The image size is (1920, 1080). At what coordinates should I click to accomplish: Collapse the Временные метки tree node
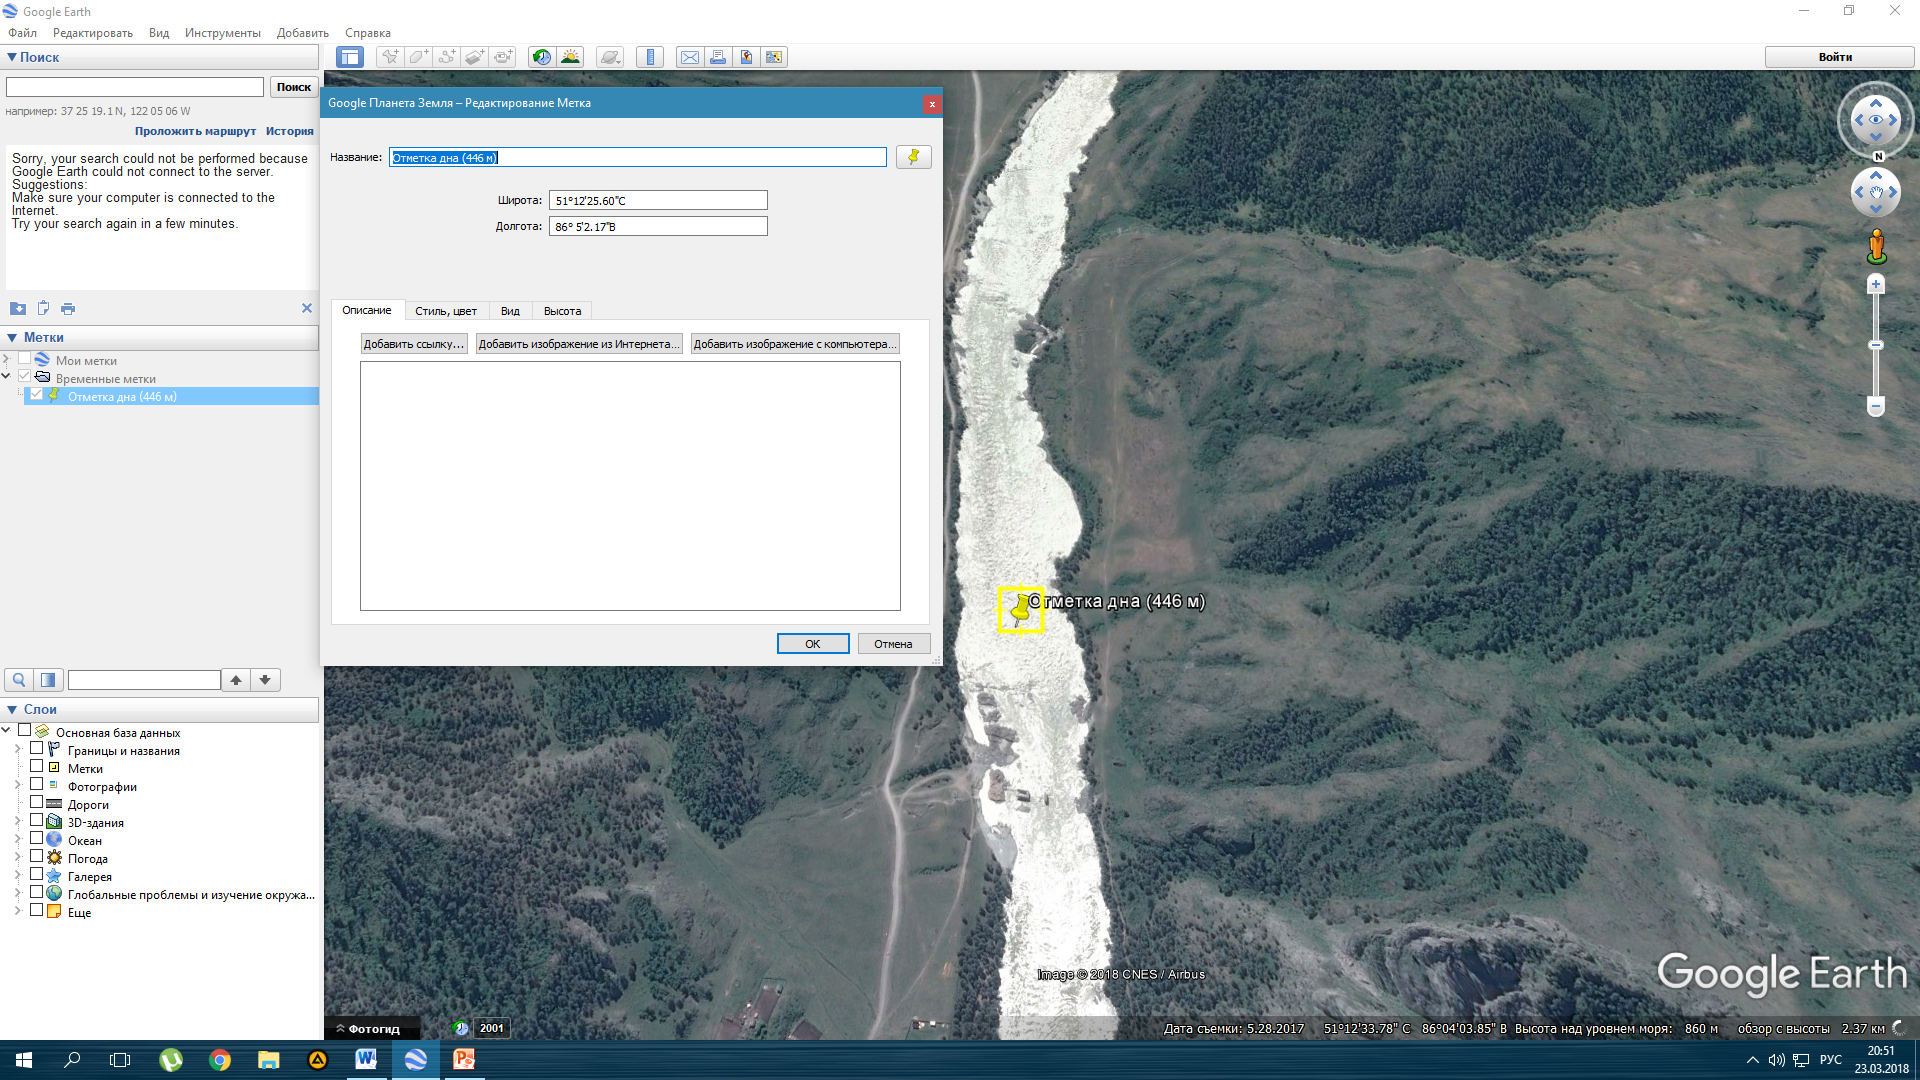point(7,377)
